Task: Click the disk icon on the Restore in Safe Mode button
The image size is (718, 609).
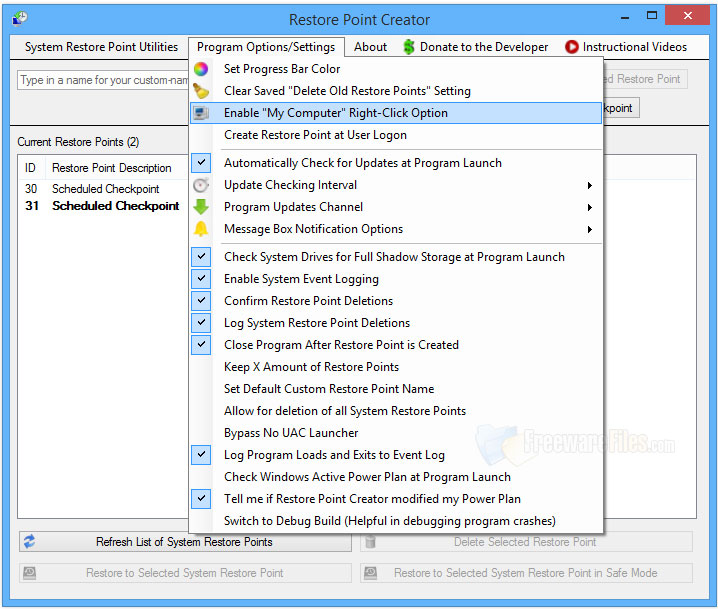Action: point(370,573)
